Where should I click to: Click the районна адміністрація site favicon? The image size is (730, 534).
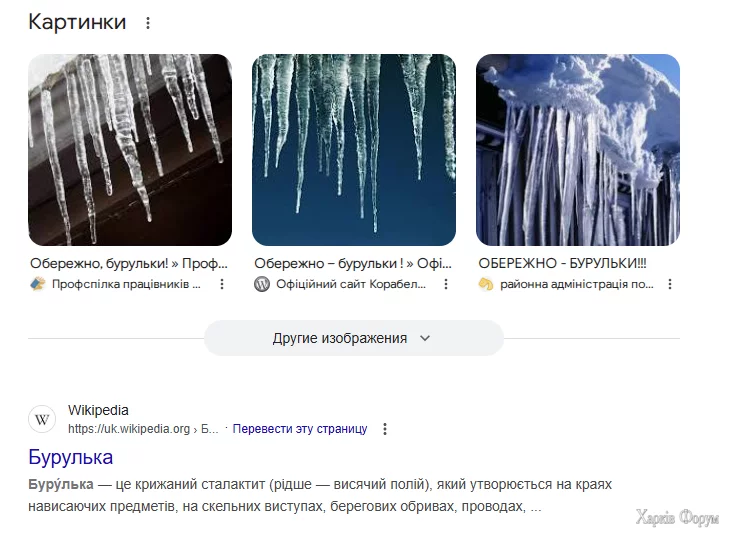pyautogui.click(x=486, y=284)
